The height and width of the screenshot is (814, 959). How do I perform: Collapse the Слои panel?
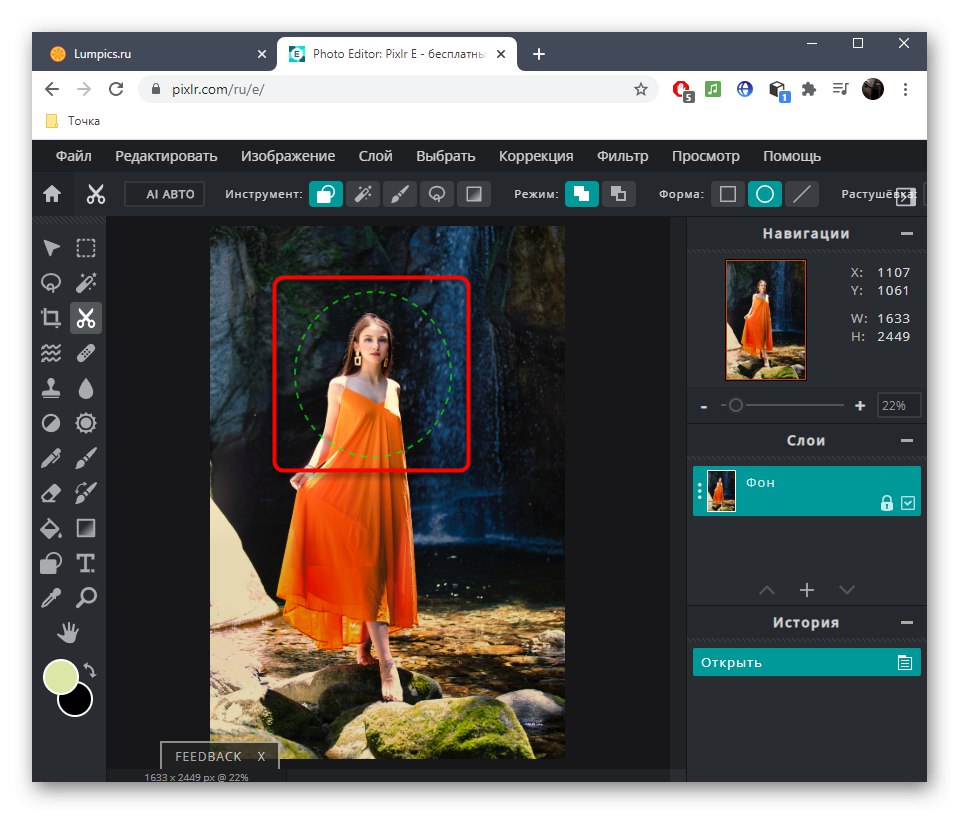(906, 441)
